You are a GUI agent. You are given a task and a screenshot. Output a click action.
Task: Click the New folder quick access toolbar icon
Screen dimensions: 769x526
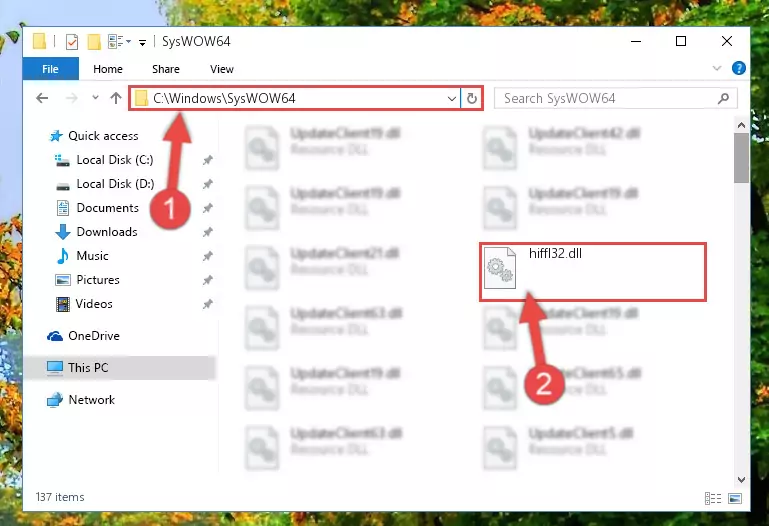click(x=94, y=42)
